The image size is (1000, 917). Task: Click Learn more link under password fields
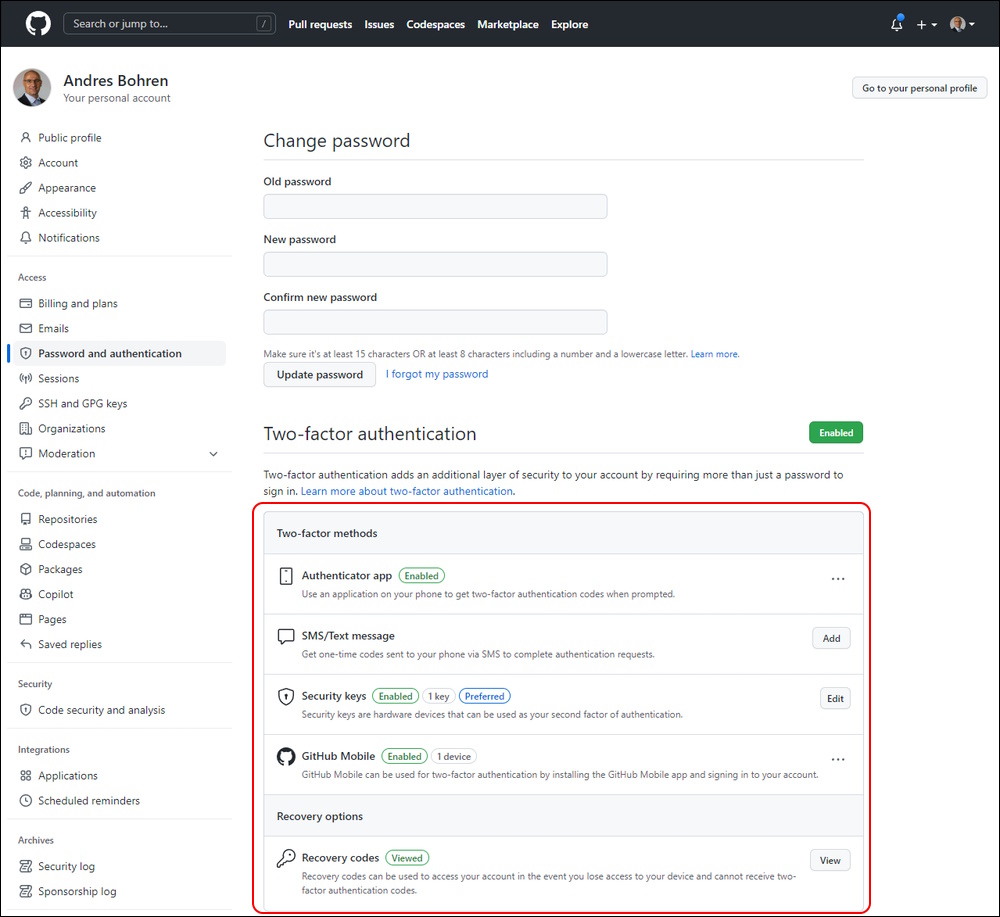tap(714, 354)
